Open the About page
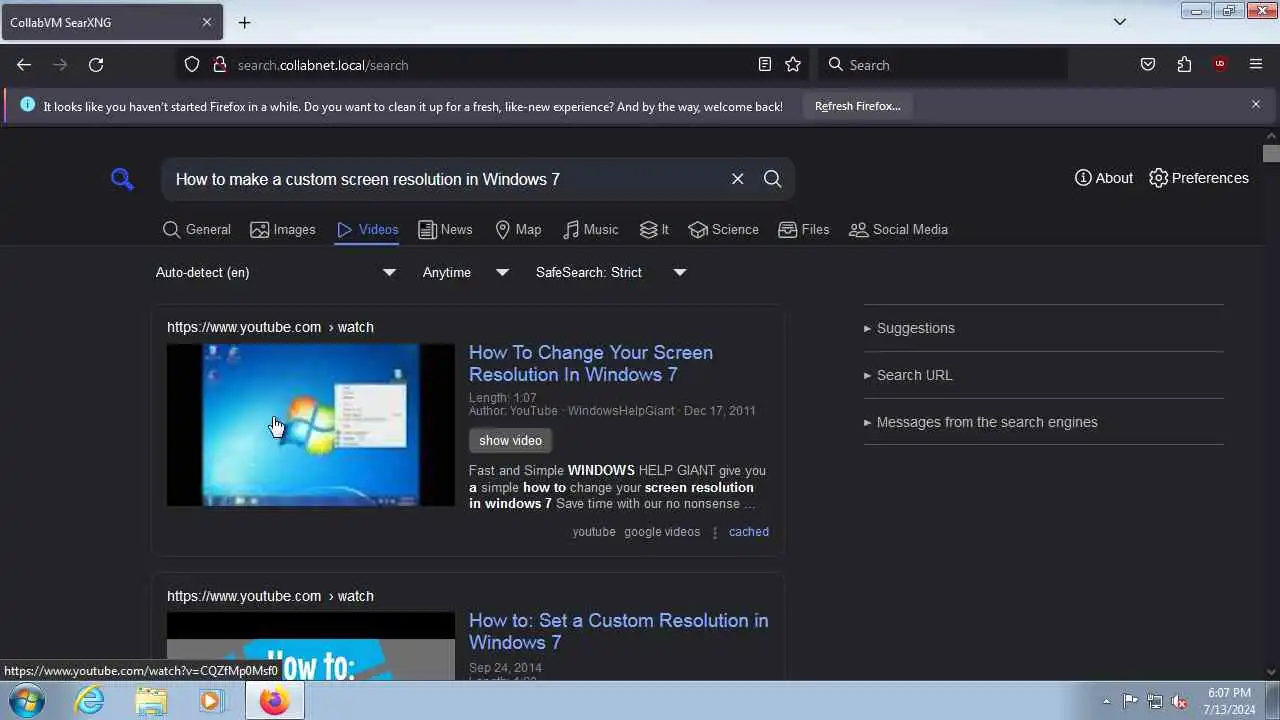The width and height of the screenshot is (1280, 720). click(1103, 178)
